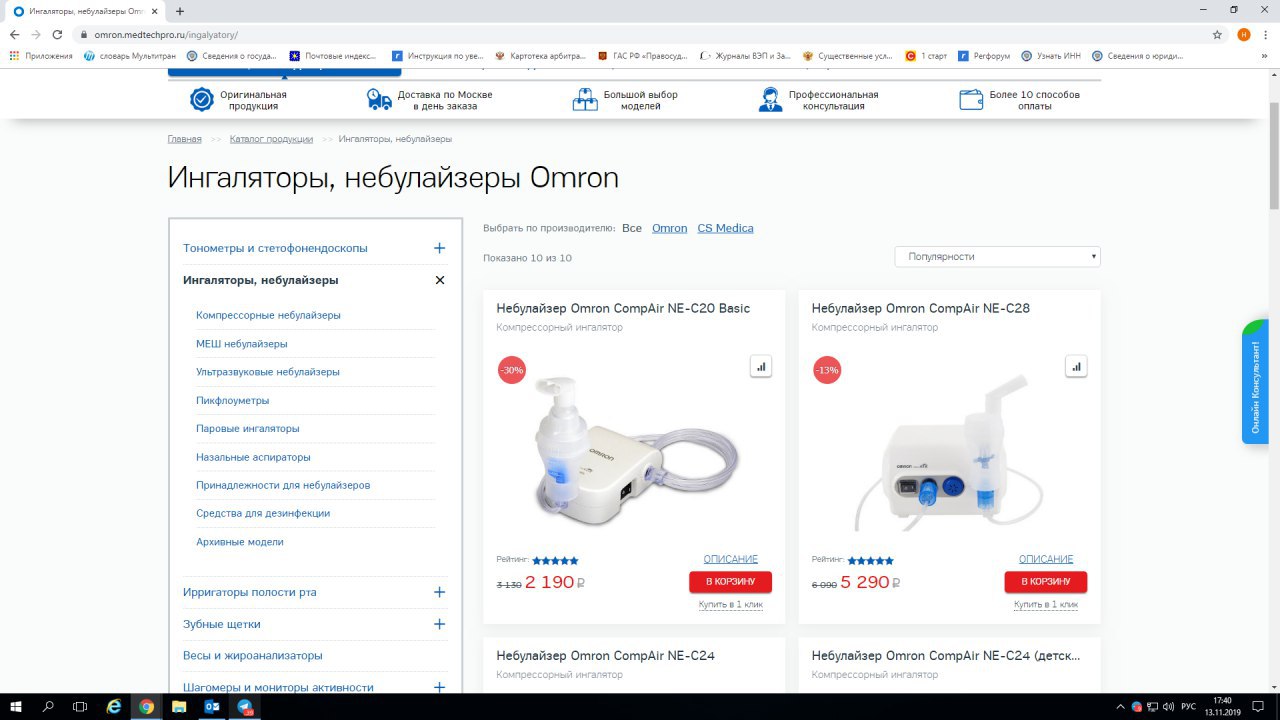Add NE-C28 to comparison chart icon
The height and width of the screenshot is (720, 1280).
click(1076, 367)
